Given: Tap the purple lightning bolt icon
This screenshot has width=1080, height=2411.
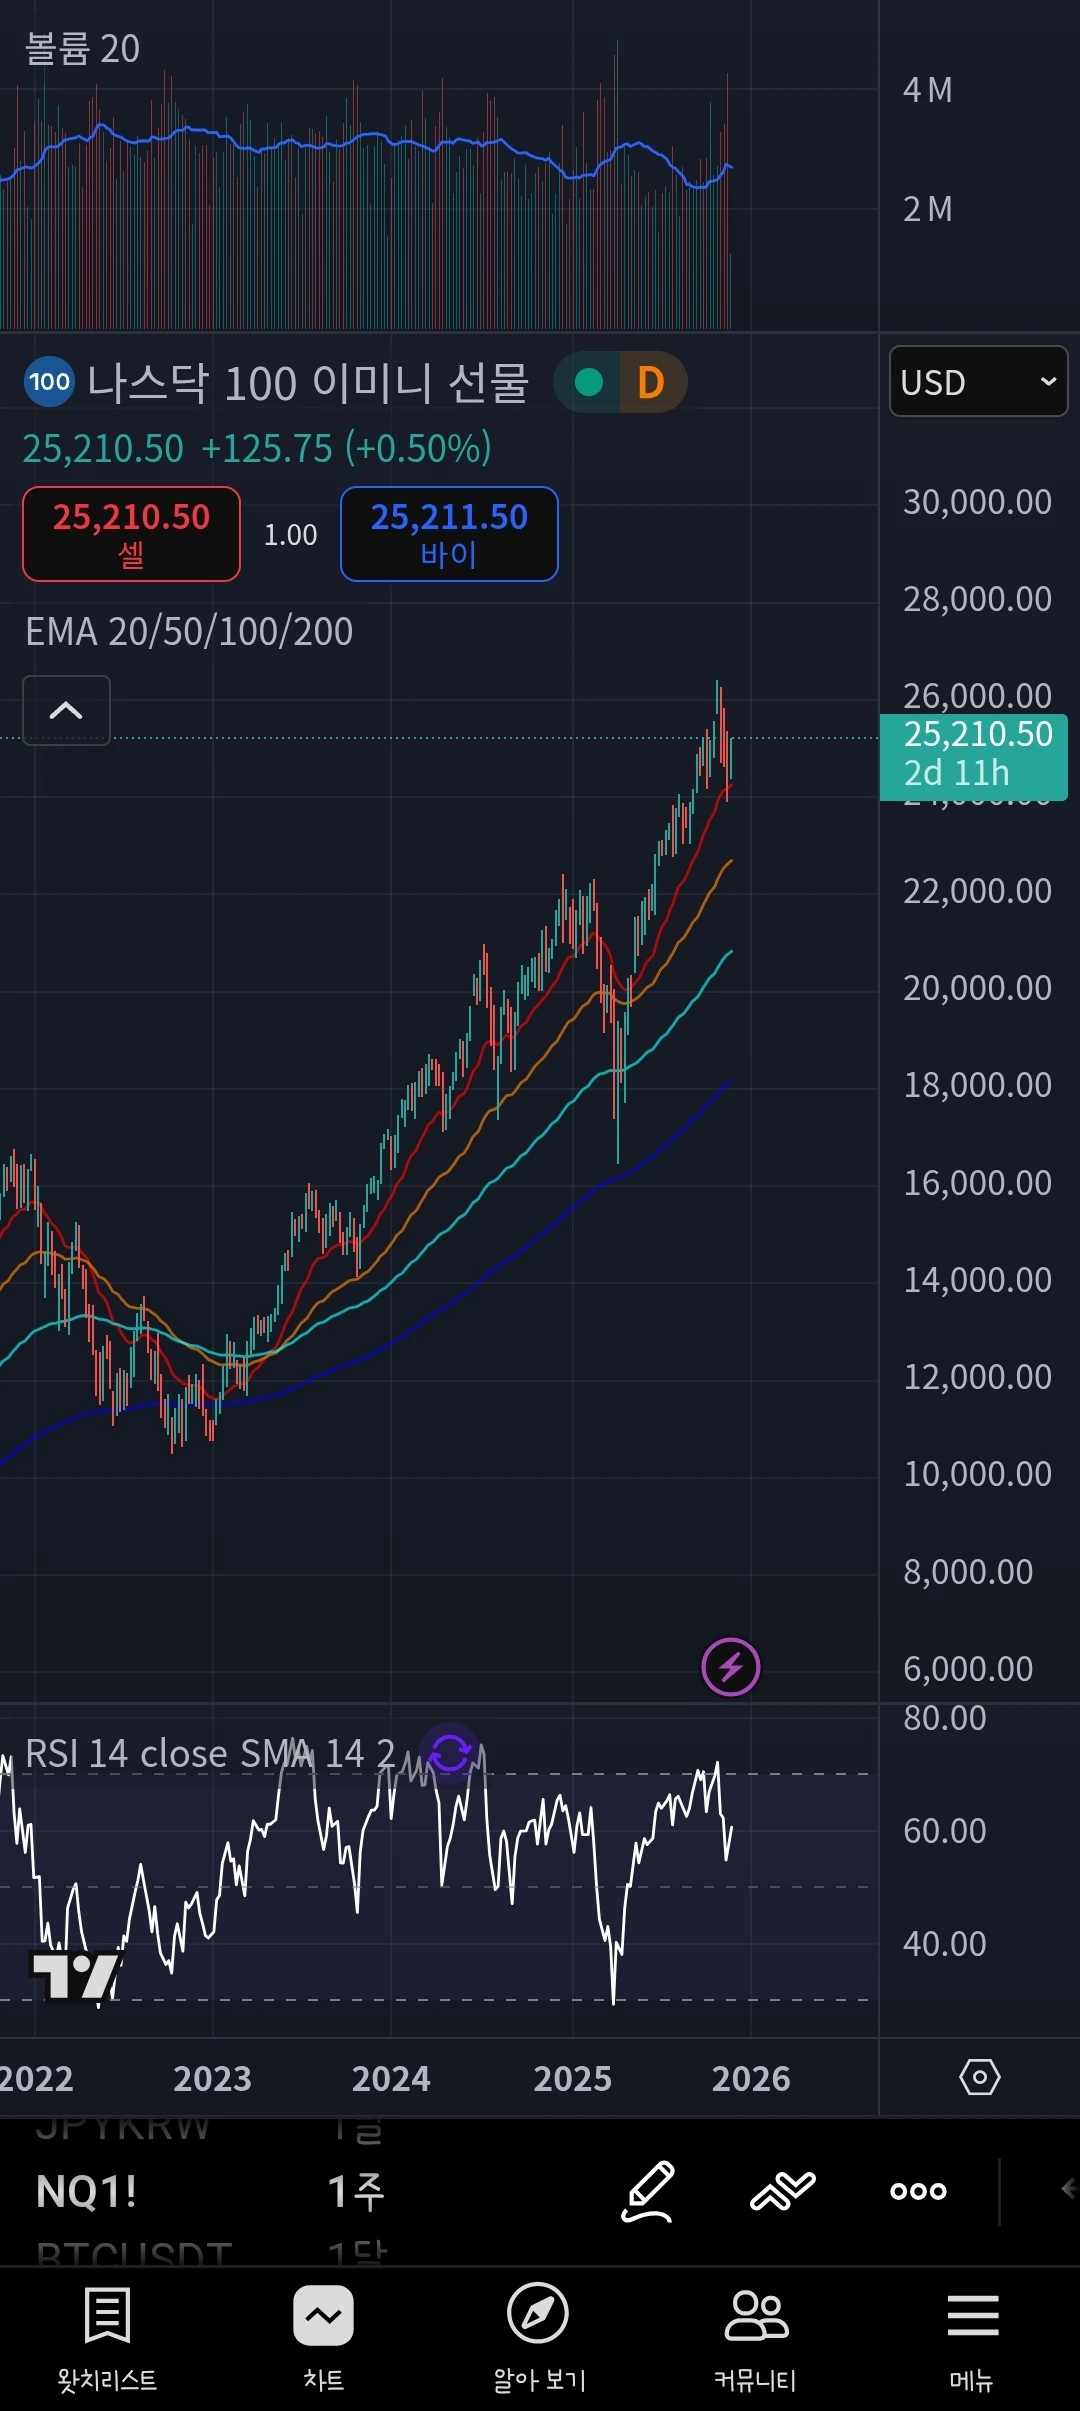Looking at the screenshot, I should [731, 1667].
